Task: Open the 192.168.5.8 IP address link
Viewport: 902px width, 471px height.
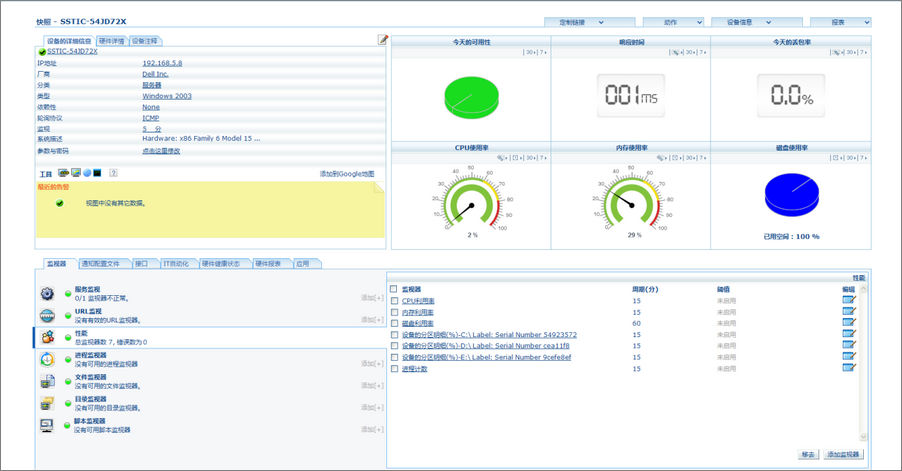Action: (162, 63)
